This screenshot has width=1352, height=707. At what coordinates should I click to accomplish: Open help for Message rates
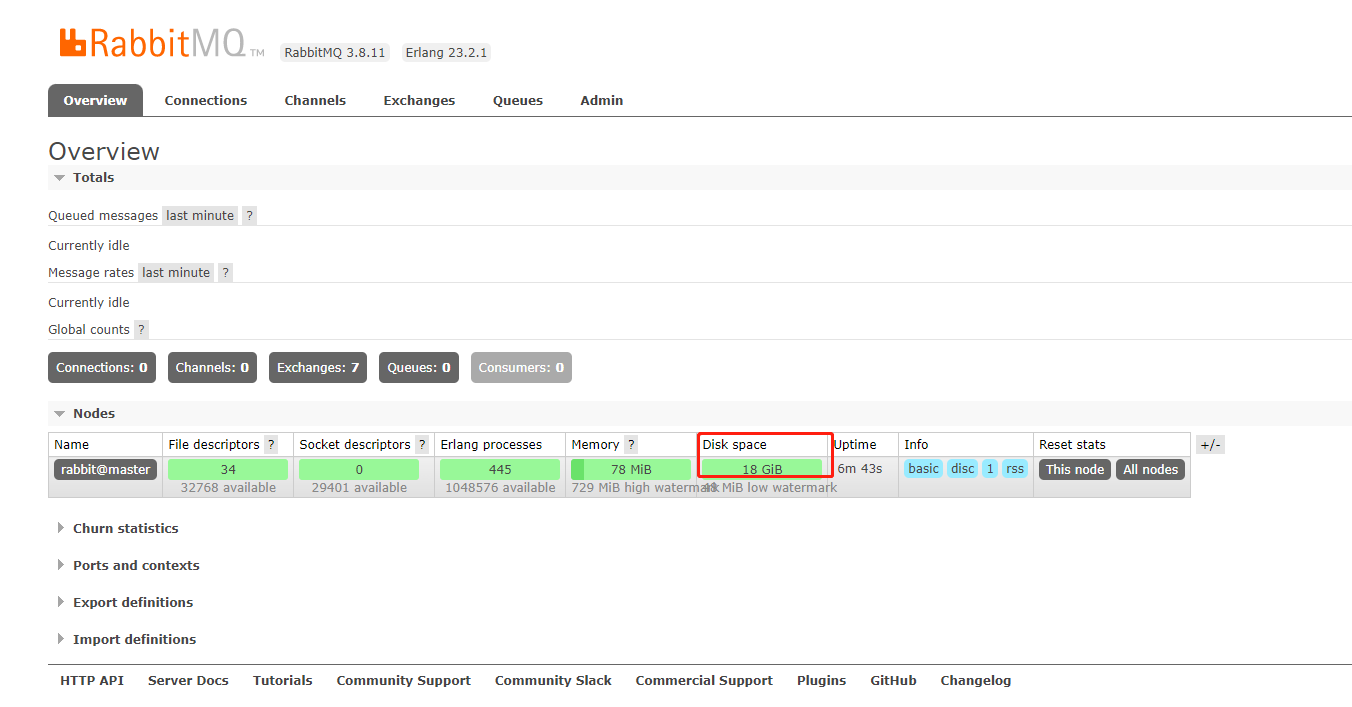click(x=226, y=273)
